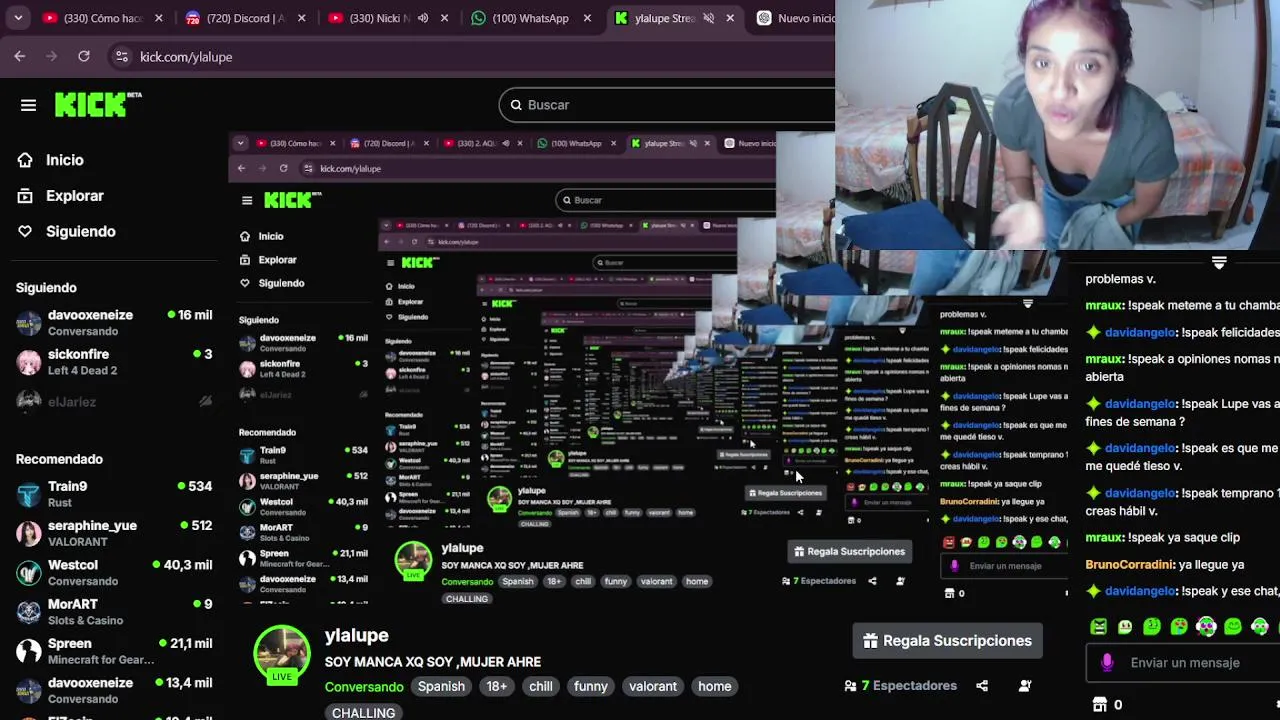Click the 7 Espectadores viewer count
The height and width of the screenshot is (720, 1280).
coord(909,686)
